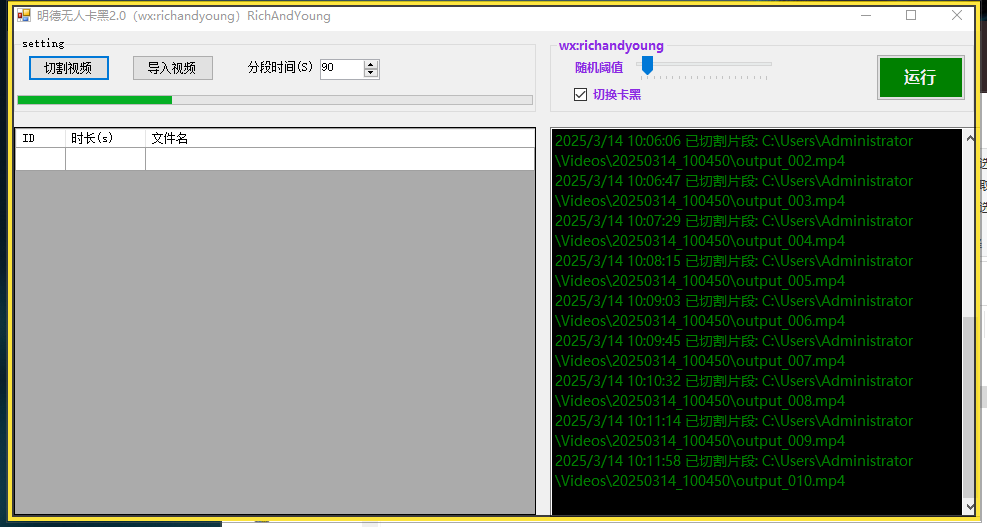This screenshot has width=987, height=527.
Task: Click the 随机阈值 slider thumb
Action: [647, 65]
